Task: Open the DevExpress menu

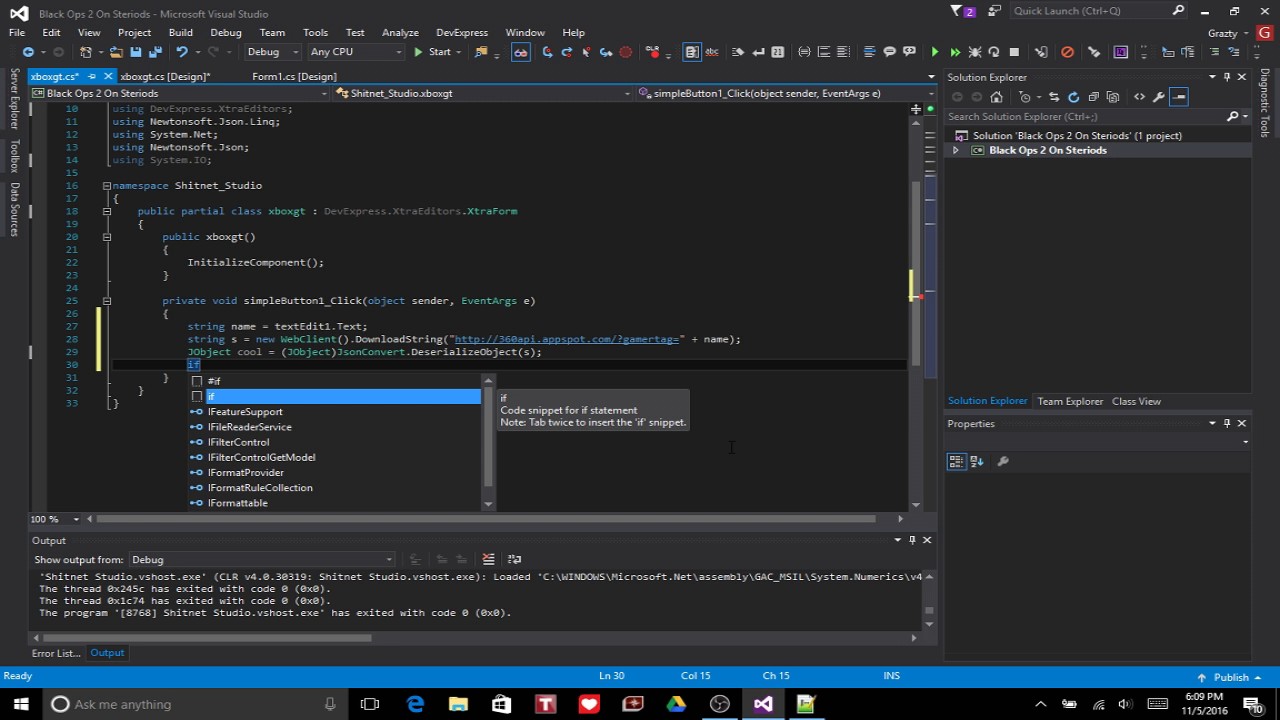Action: coord(462,32)
